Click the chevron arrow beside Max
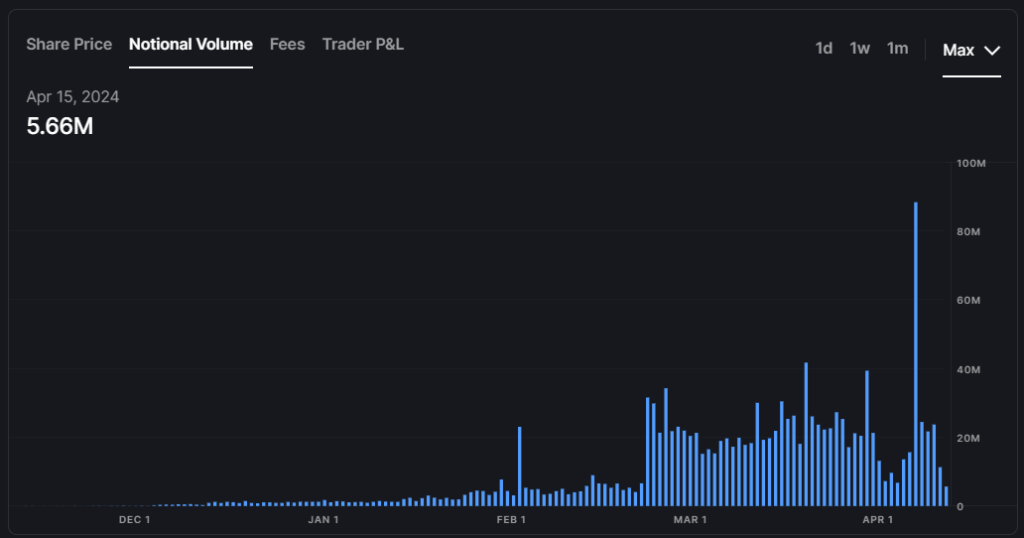Image resolution: width=1024 pixels, height=538 pixels. [x=992, y=50]
